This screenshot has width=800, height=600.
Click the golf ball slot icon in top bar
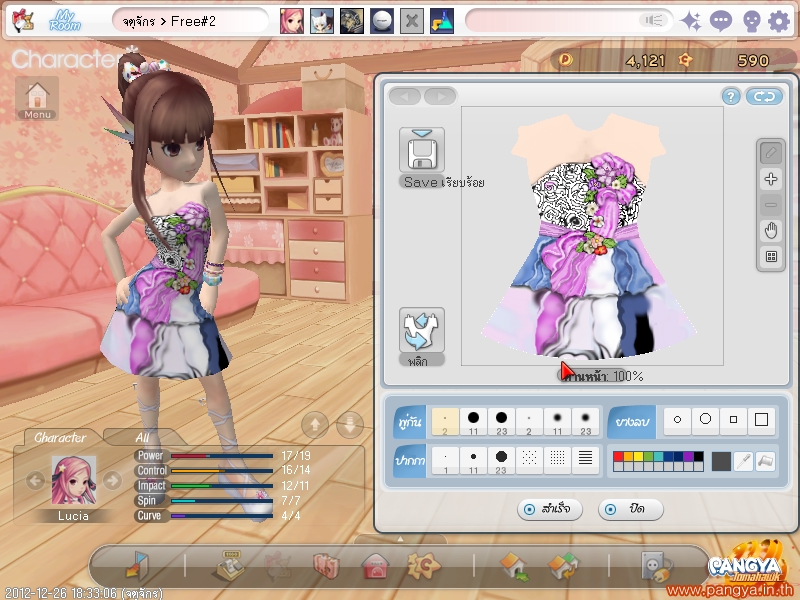click(382, 21)
